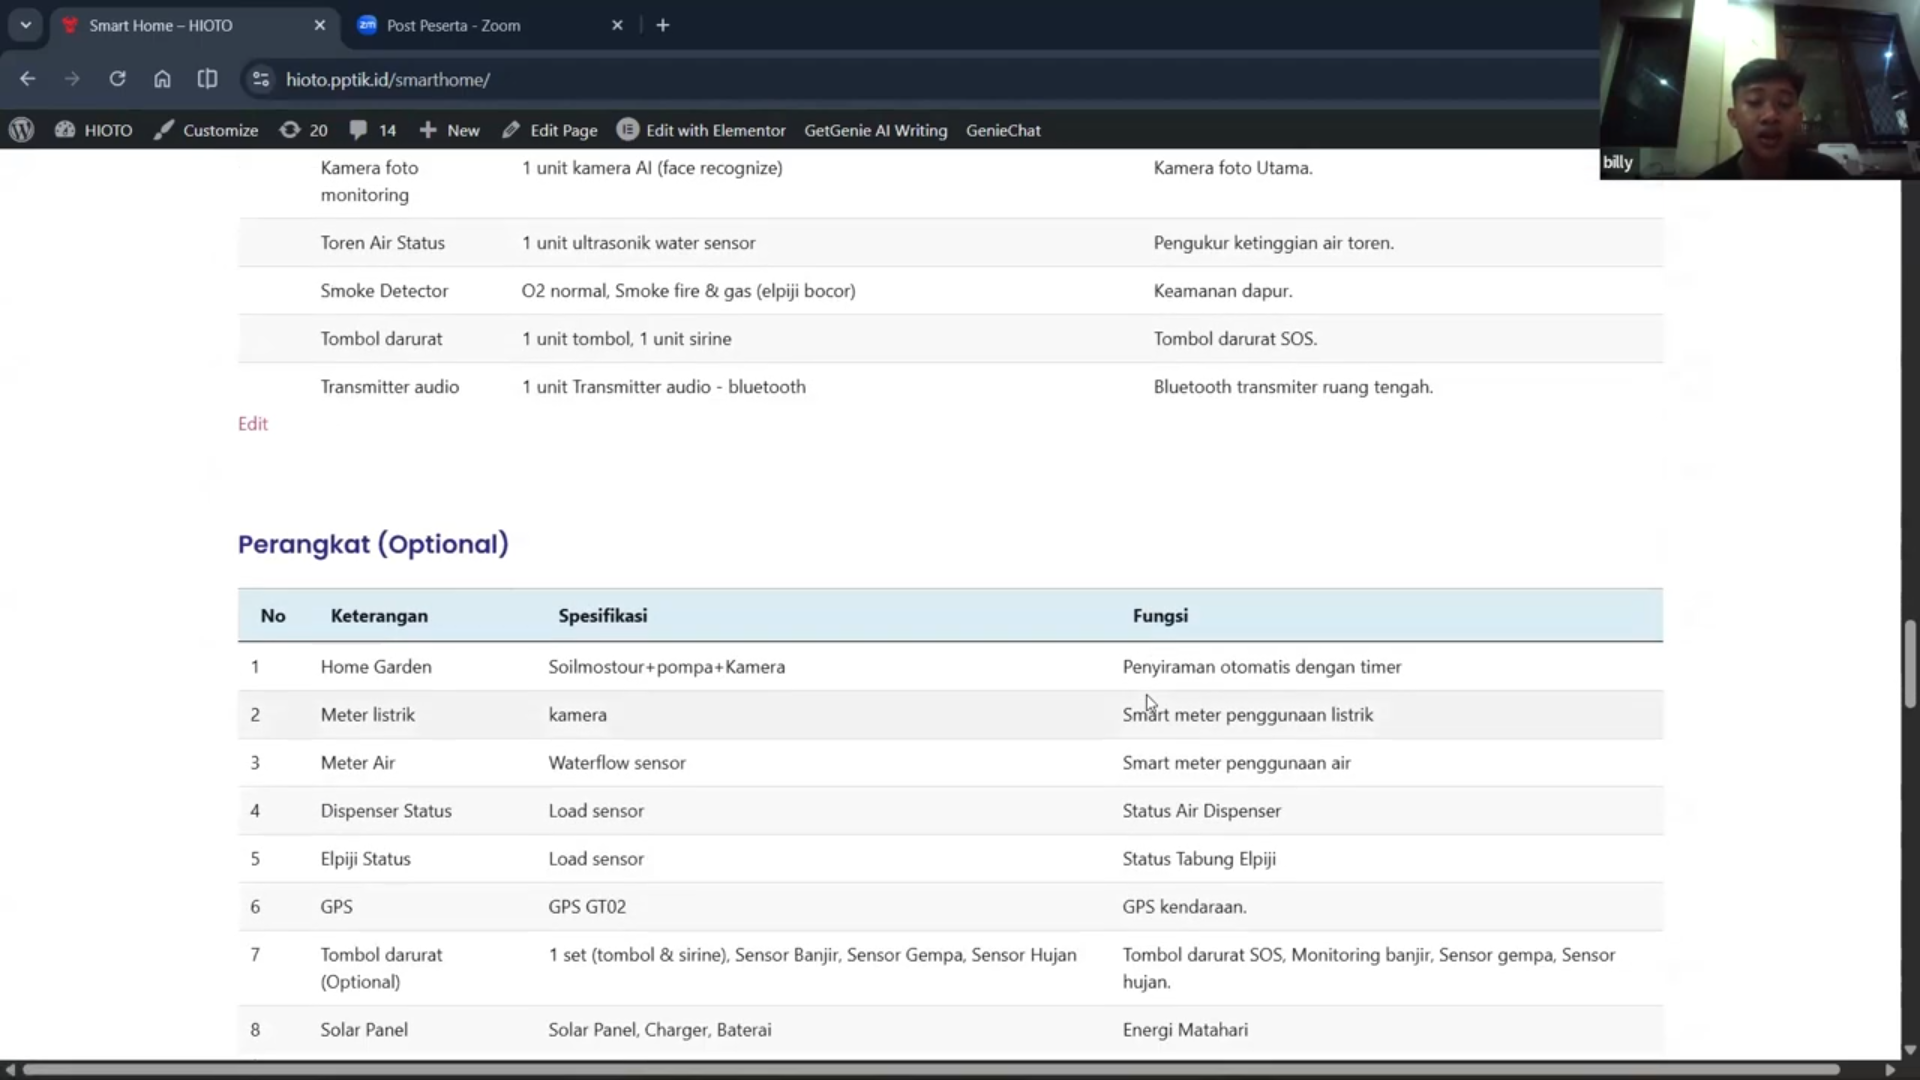Go to browser home icon

point(162,79)
